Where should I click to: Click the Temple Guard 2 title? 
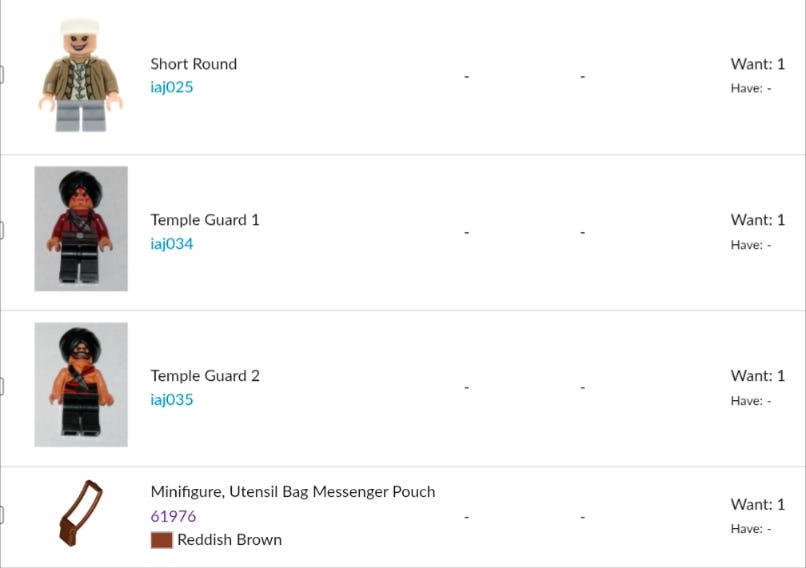point(205,376)
